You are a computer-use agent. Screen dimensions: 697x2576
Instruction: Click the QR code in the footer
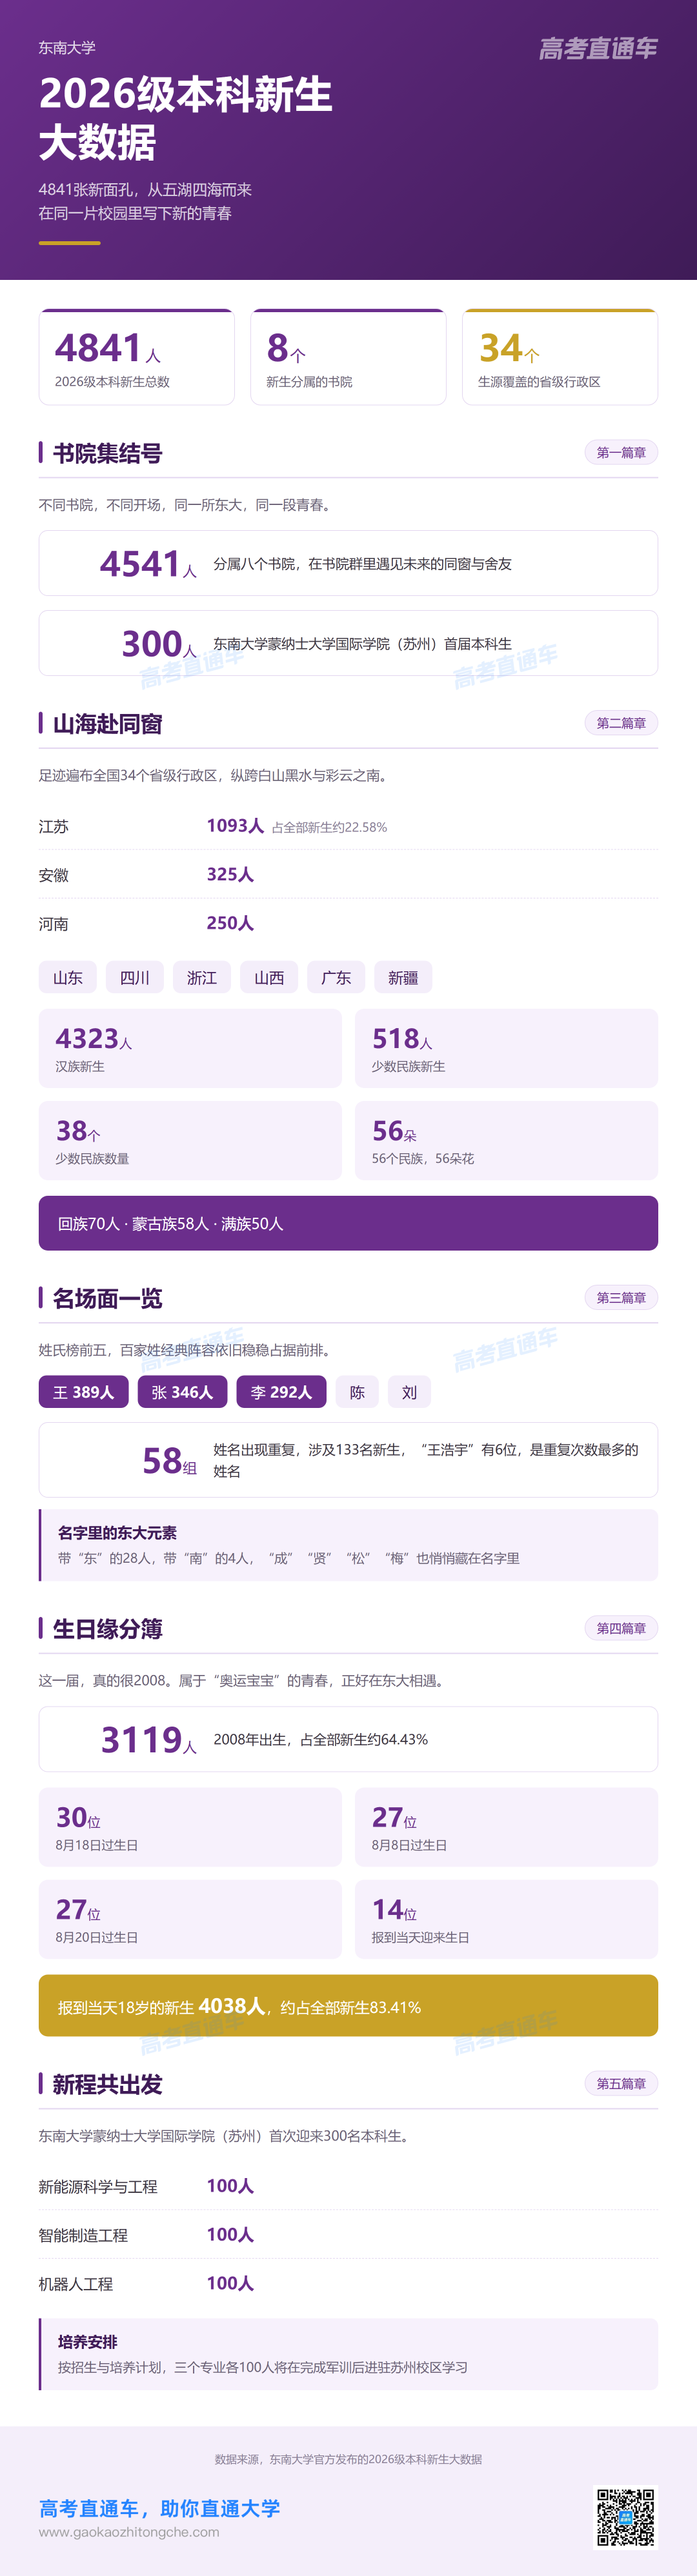(x=626, y=2516)
